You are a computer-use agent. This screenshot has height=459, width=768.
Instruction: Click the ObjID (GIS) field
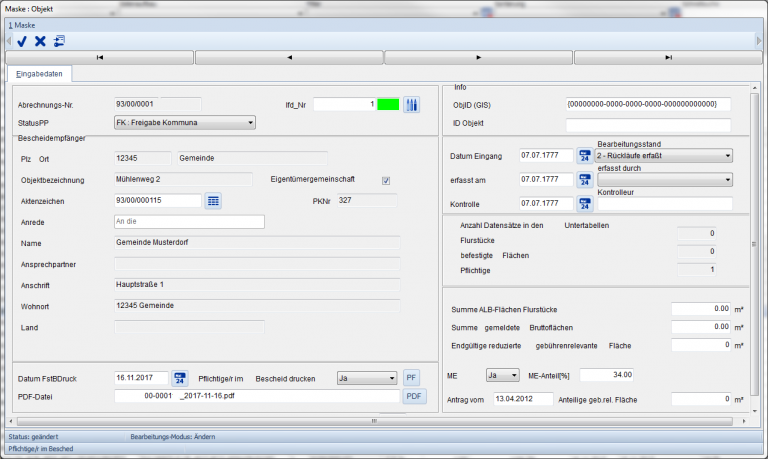click(648, 104)
